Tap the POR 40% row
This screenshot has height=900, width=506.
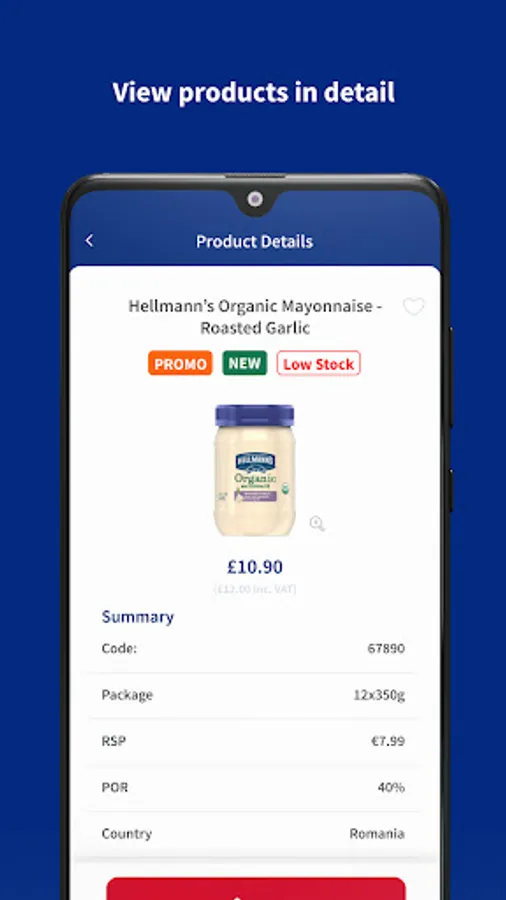[x=253, y=788]
